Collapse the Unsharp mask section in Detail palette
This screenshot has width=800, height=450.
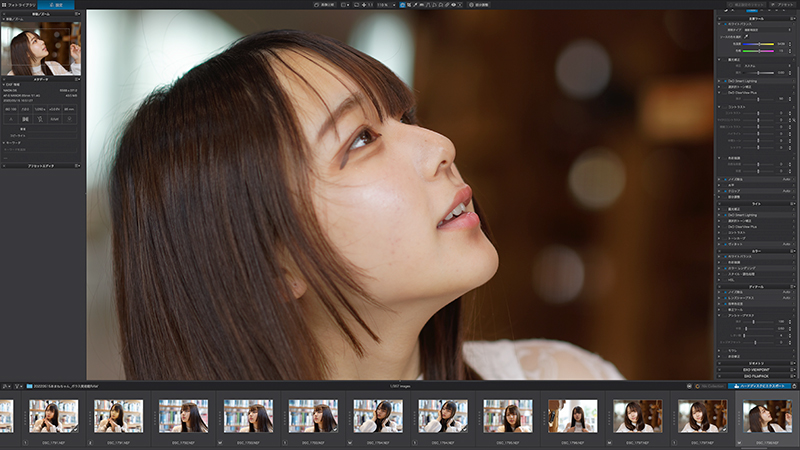[719, 315]
